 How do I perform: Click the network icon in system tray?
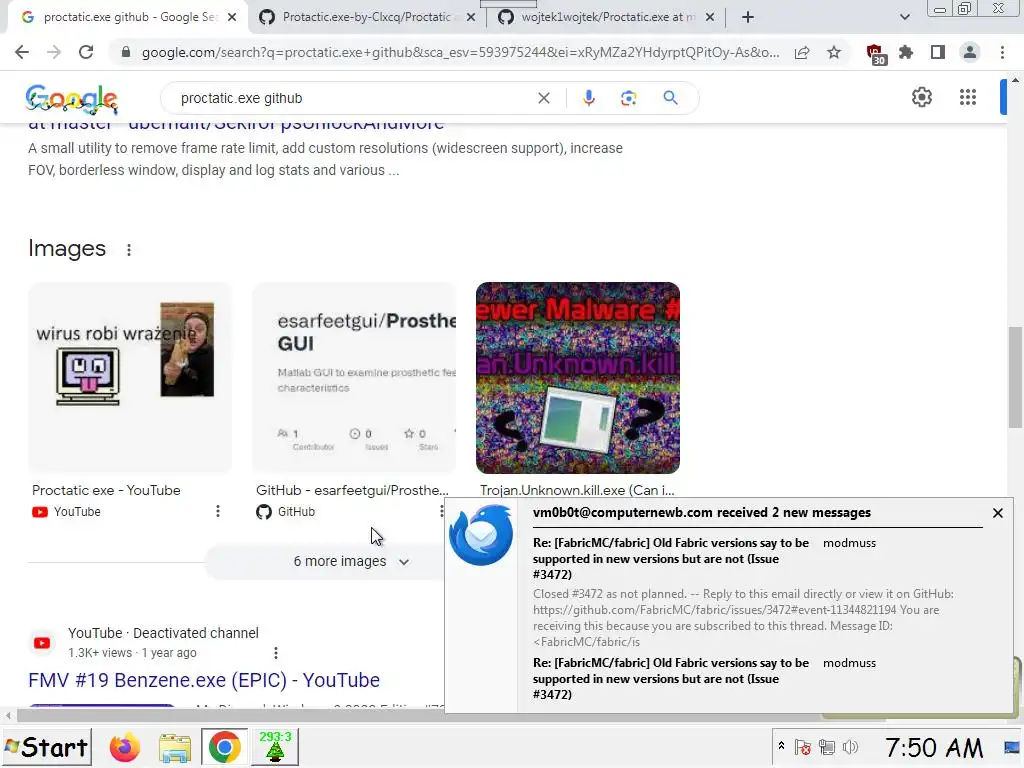[827, 746]
